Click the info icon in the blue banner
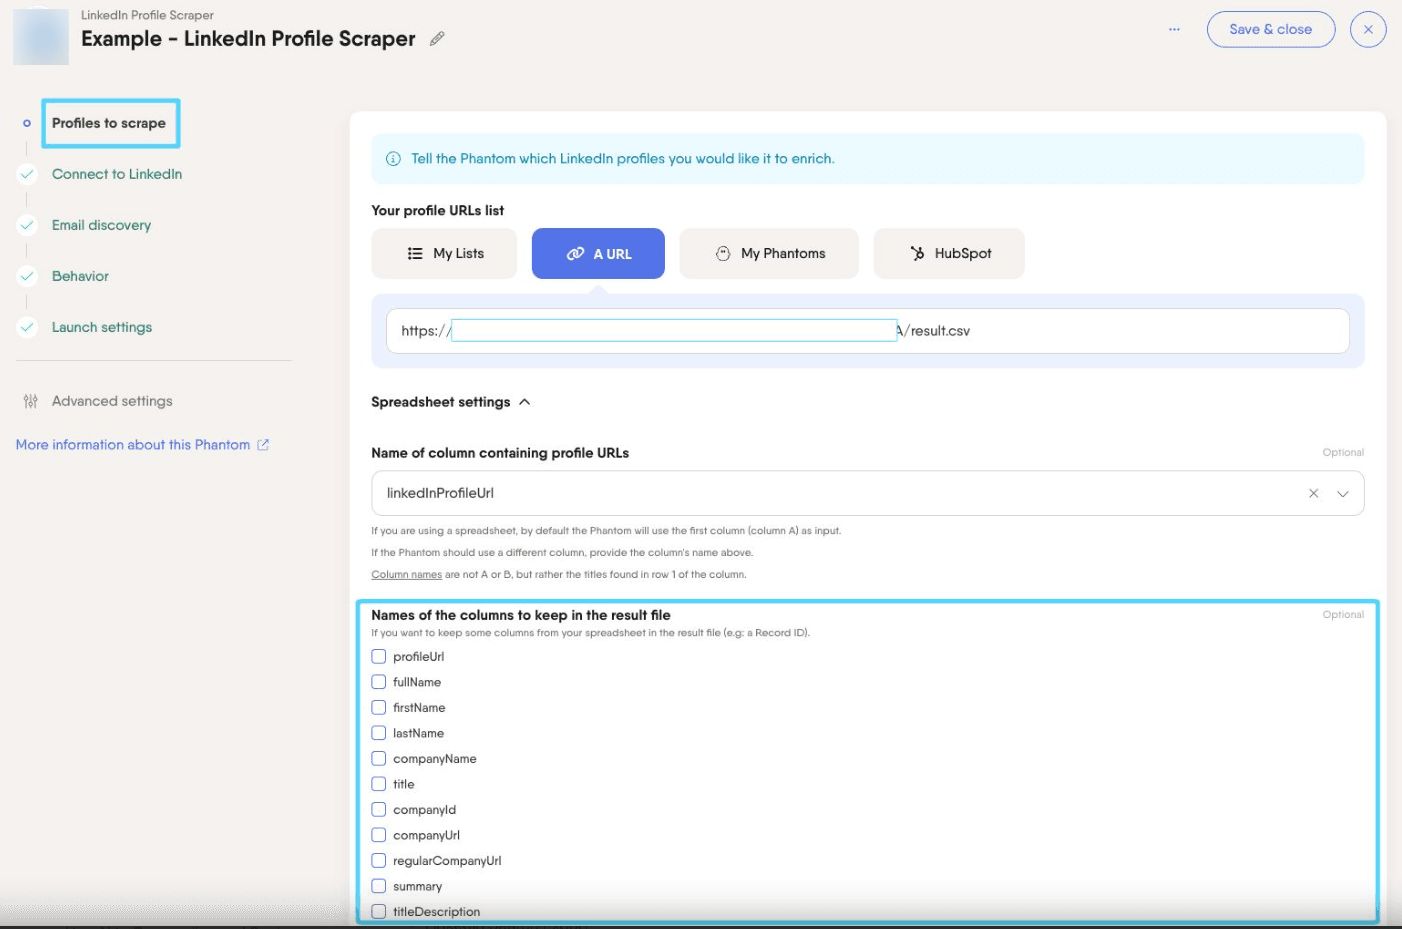 point(394,159)
